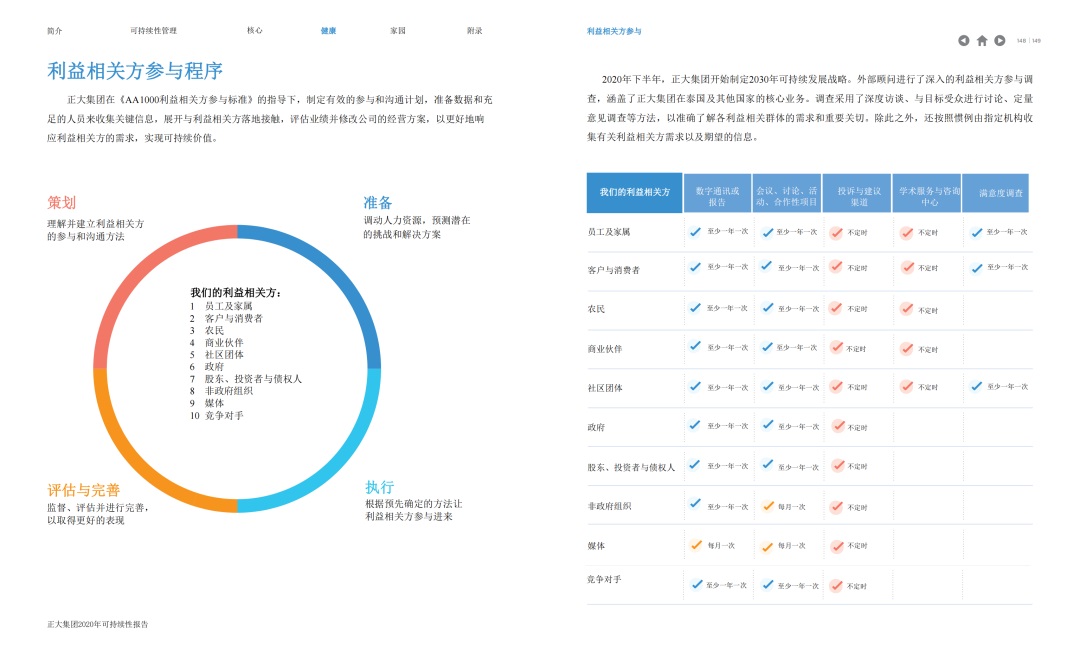
Task: Click blue checkmark for 社区团体 满意度调查
Action: 976,386
